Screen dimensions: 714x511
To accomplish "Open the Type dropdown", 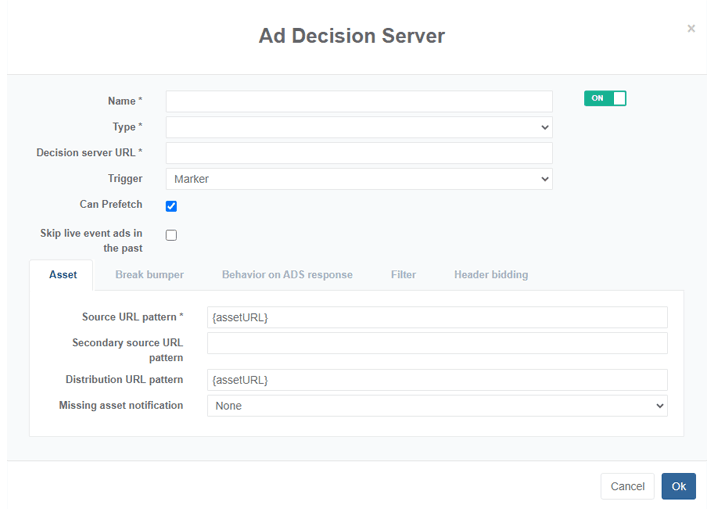I will pyautogui.click(x=359, y=127).
